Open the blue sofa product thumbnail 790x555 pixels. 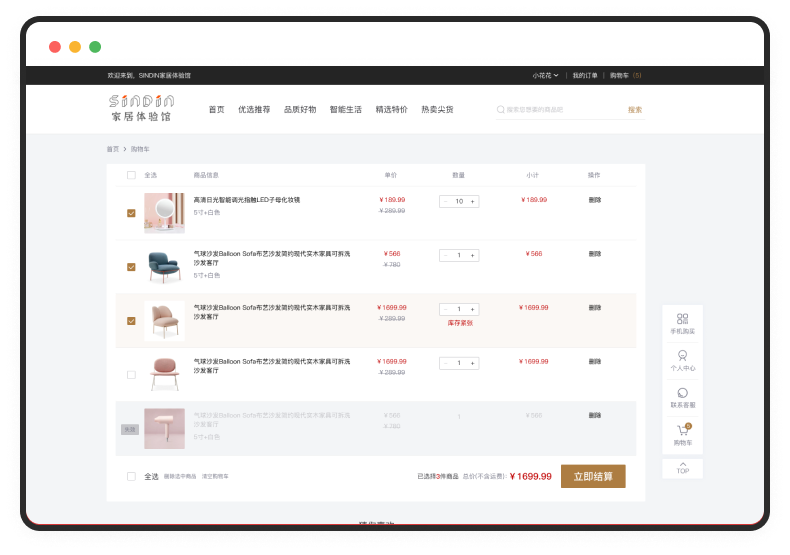(x=163, y=266)
